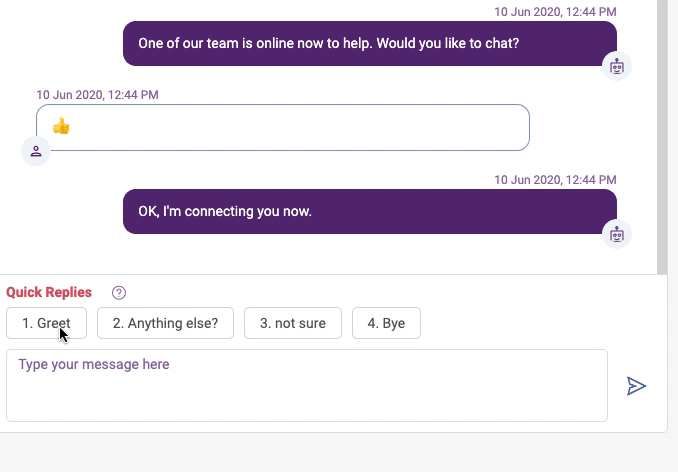Click the top timestamp above the first bot message
This screenshot has width=678, height=472.
555,12
